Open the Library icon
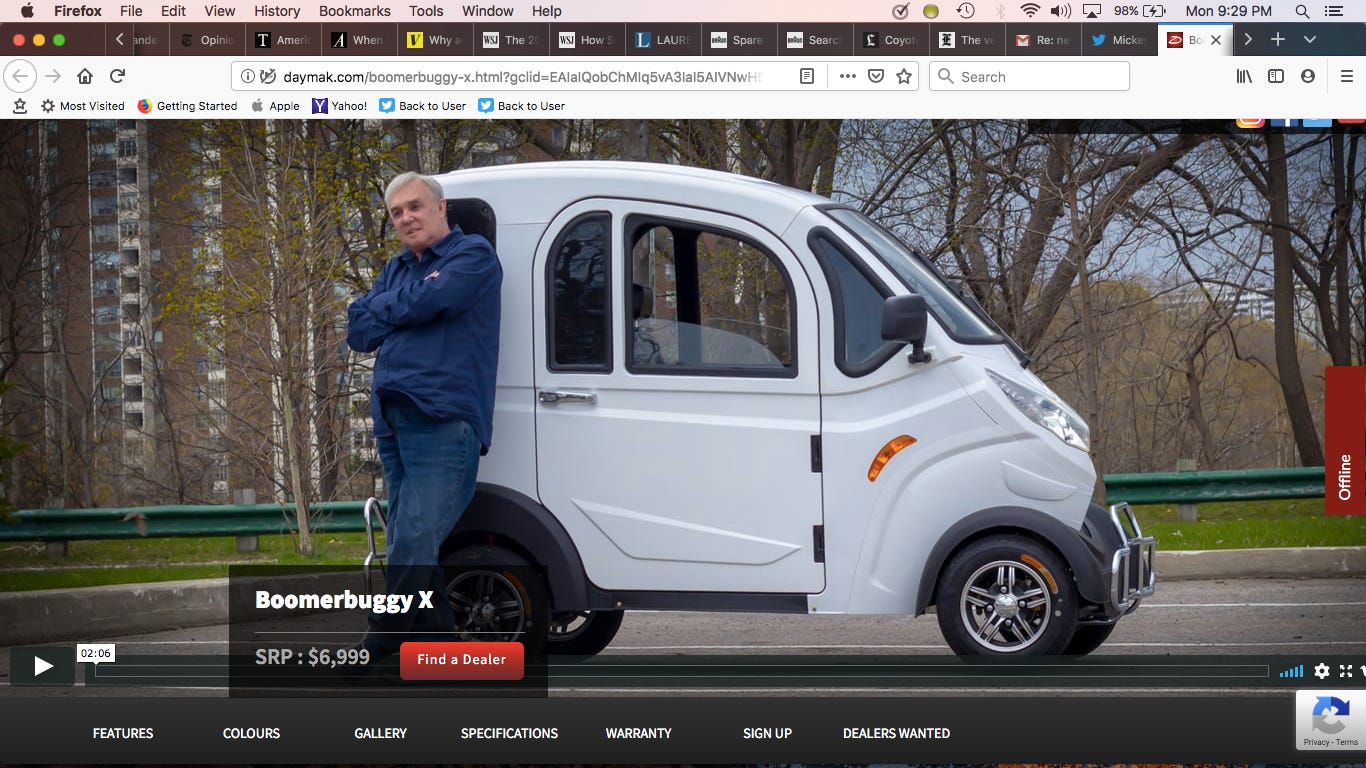Viewport: 1366px width, 768px height. coord(1244,76)
